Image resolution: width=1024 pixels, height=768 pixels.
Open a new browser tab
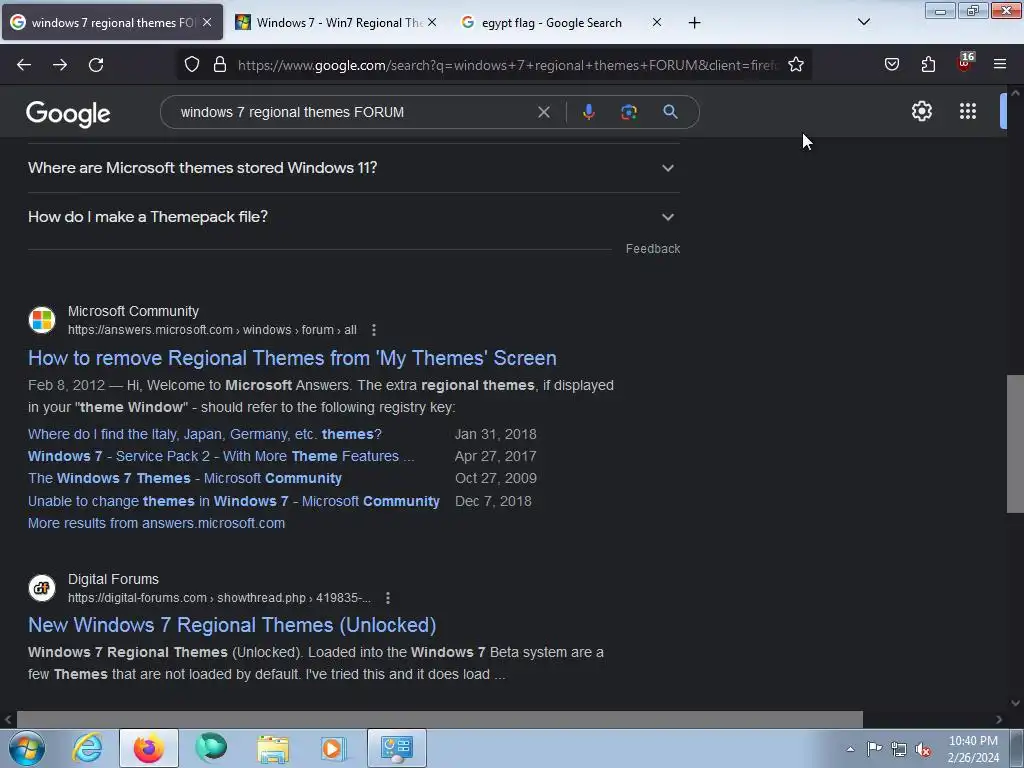(694, 23)
